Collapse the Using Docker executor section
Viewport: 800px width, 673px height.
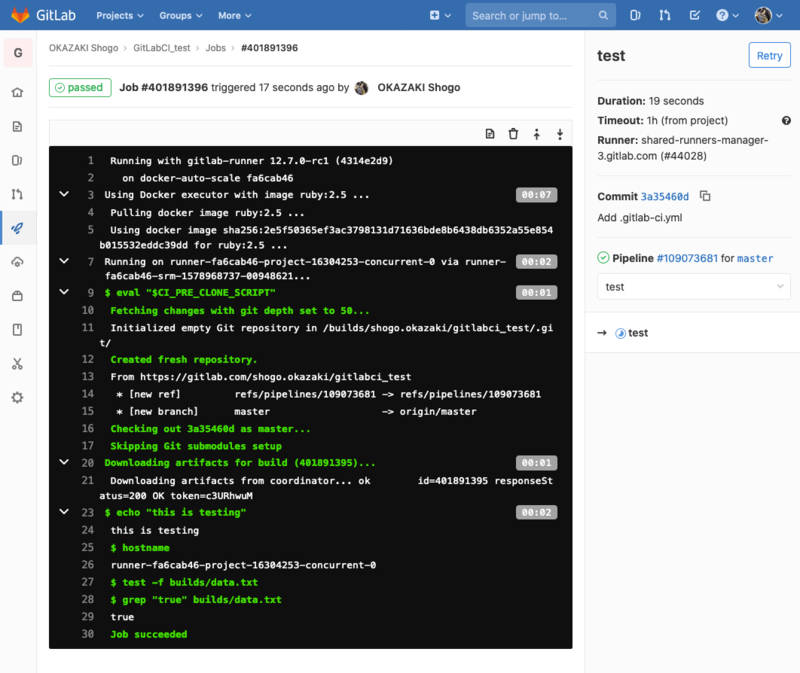tap(64, 194)
